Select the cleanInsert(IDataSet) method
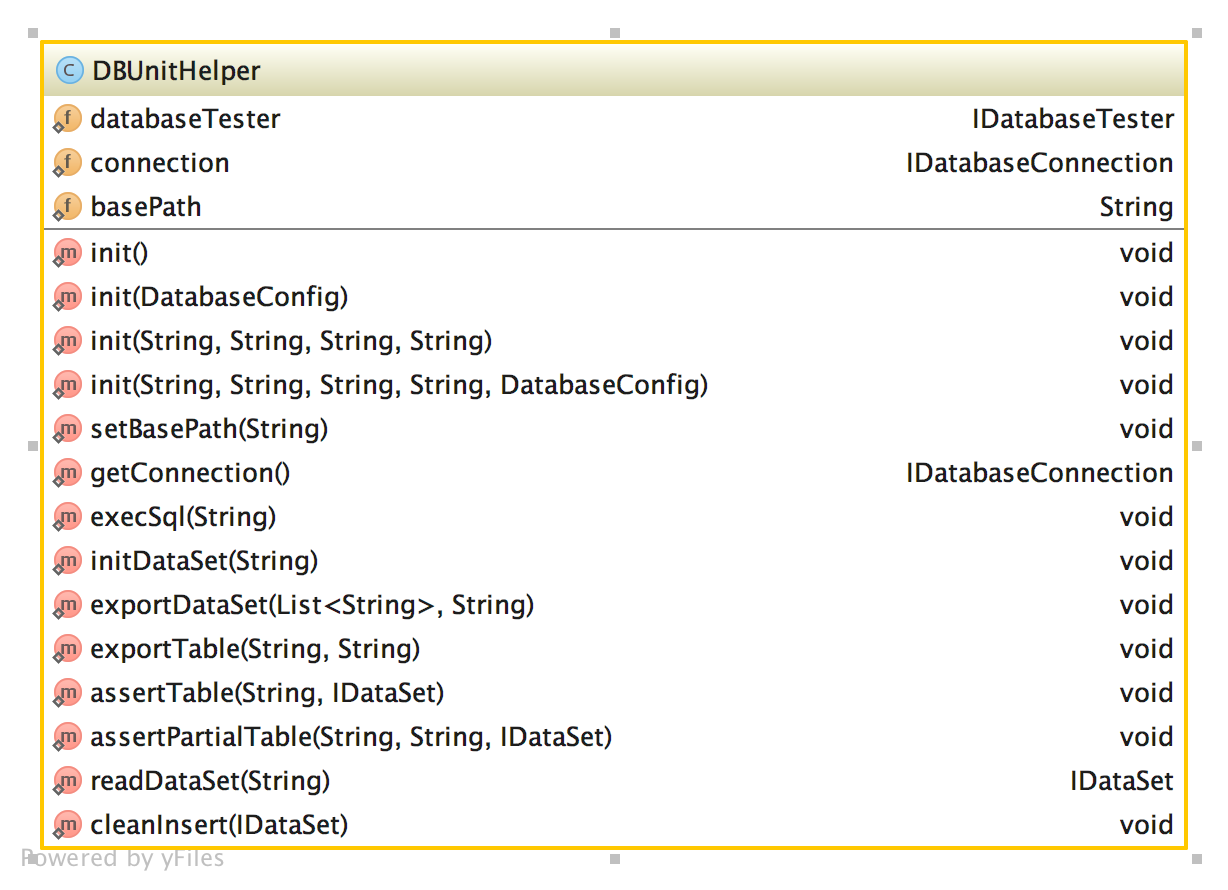Viewport: 1228px width, 890px height. [219, 825]
